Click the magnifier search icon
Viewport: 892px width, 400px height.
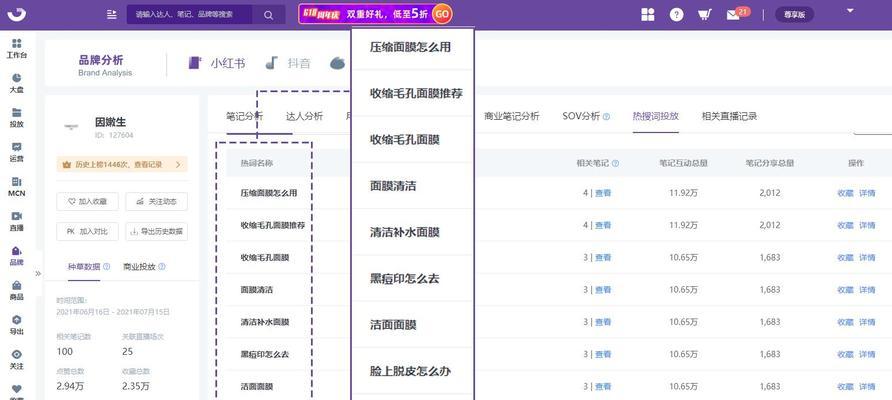click(269, 15)
